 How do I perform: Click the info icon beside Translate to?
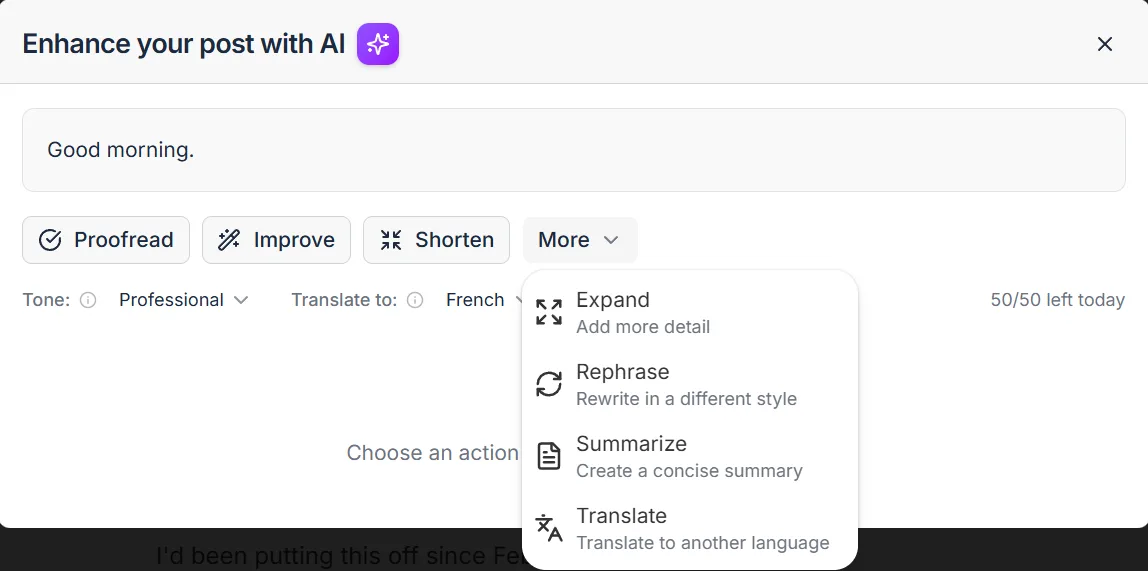pos(415,300)
